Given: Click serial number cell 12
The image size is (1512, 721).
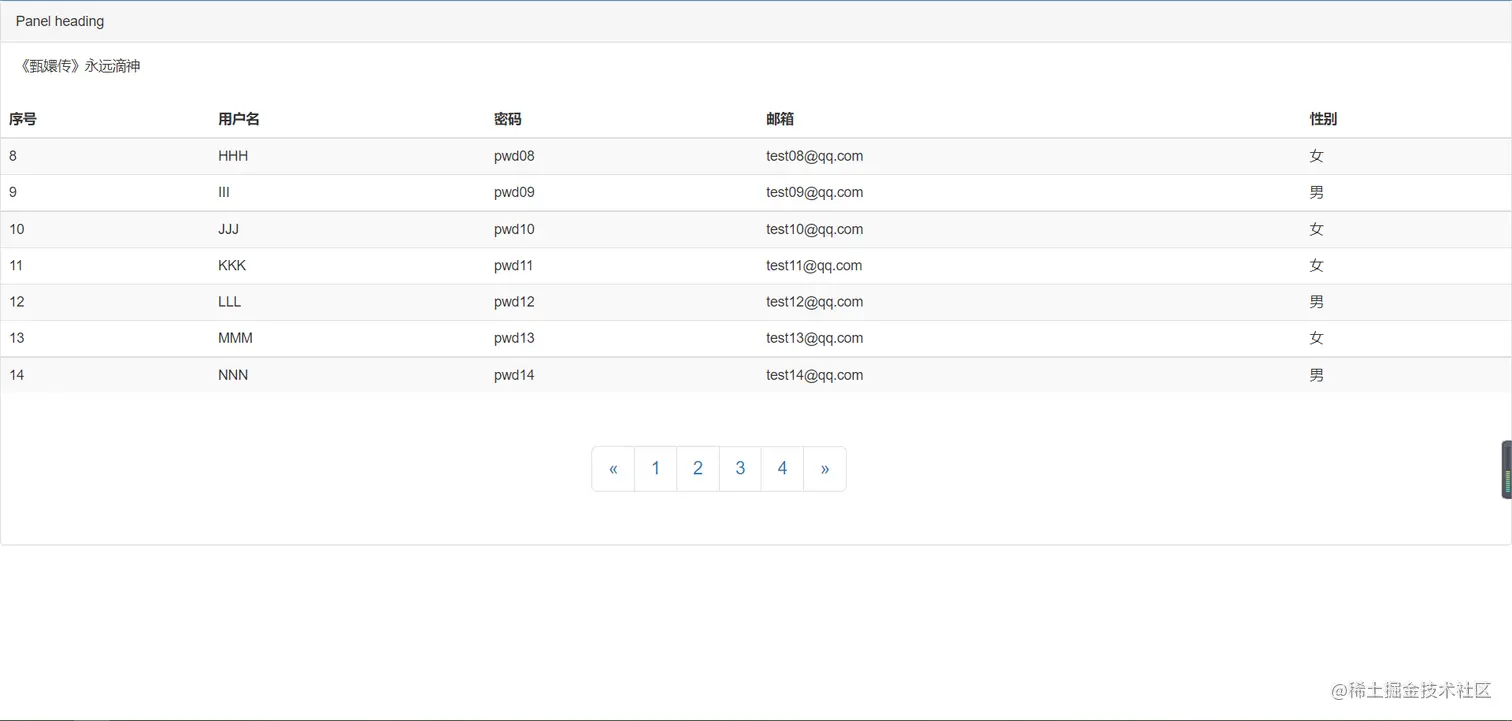Looking at the screenshot, I should tap(17, 301).
